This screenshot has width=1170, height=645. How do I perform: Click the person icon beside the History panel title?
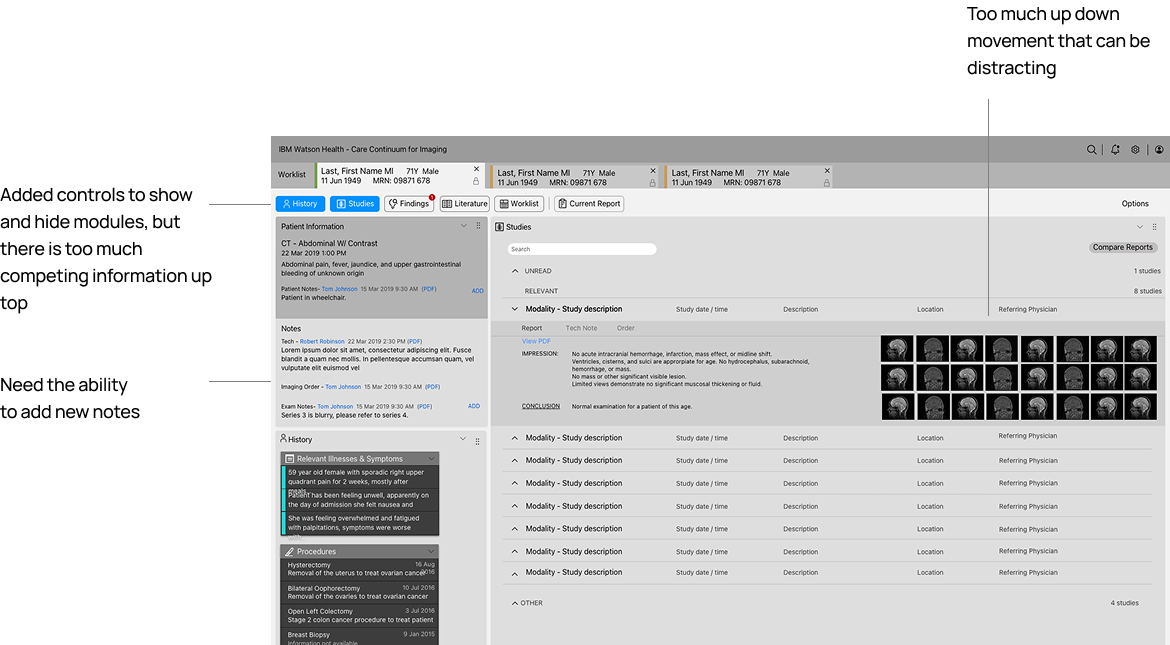283,438
